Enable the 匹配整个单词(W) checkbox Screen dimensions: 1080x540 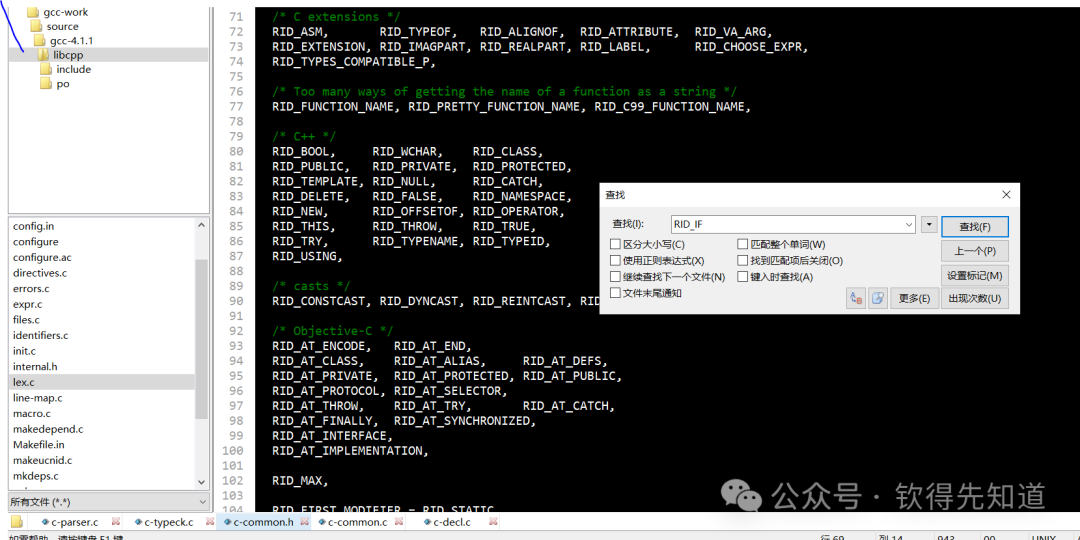pos(742,245)
